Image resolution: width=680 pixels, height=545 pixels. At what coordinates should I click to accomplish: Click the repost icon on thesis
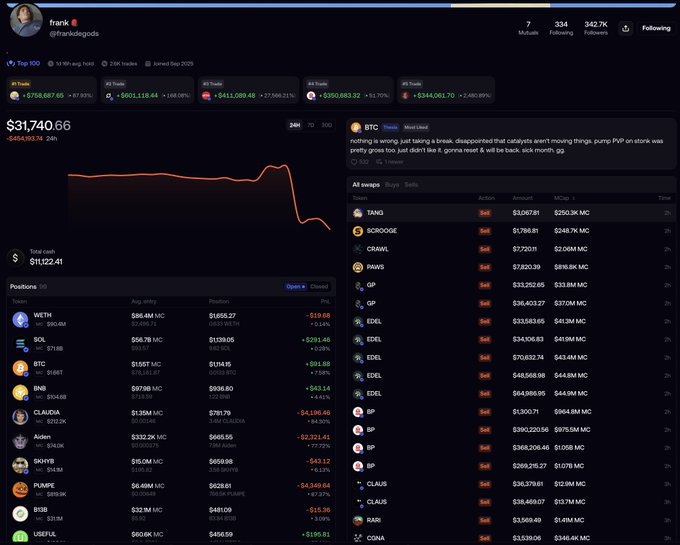[x=379, y=162]
